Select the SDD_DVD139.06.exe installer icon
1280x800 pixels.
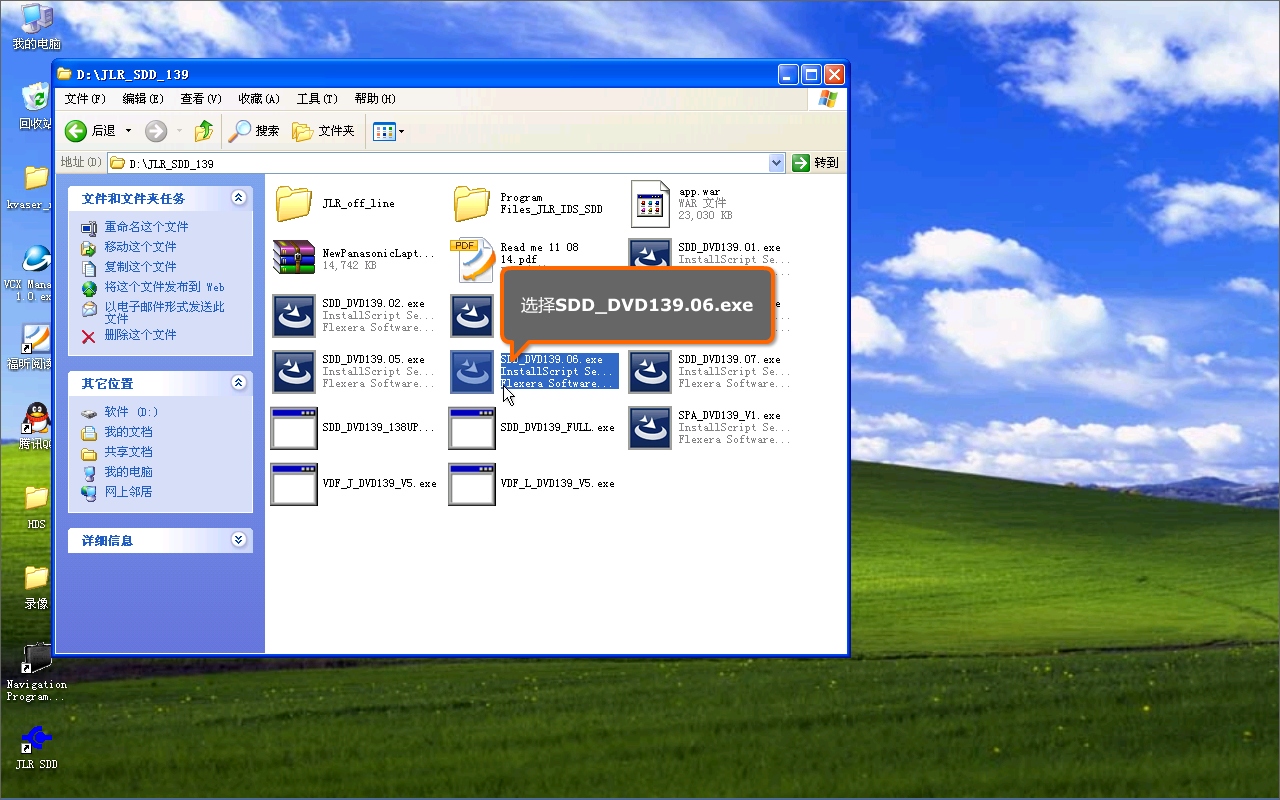472,371
